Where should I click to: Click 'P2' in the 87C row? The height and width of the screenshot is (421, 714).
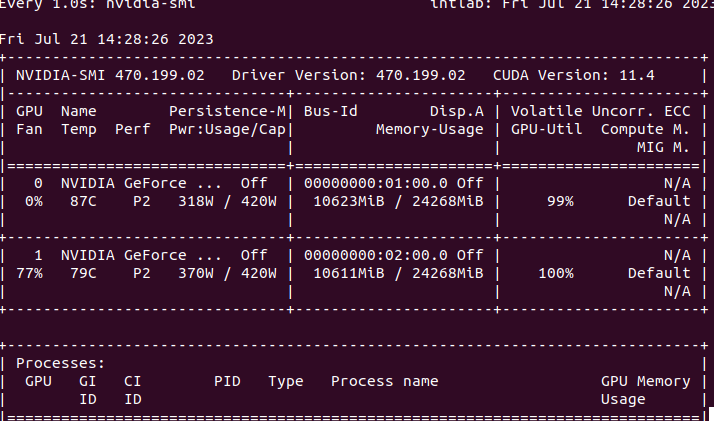pyautogui.click(x=142, y=201)
